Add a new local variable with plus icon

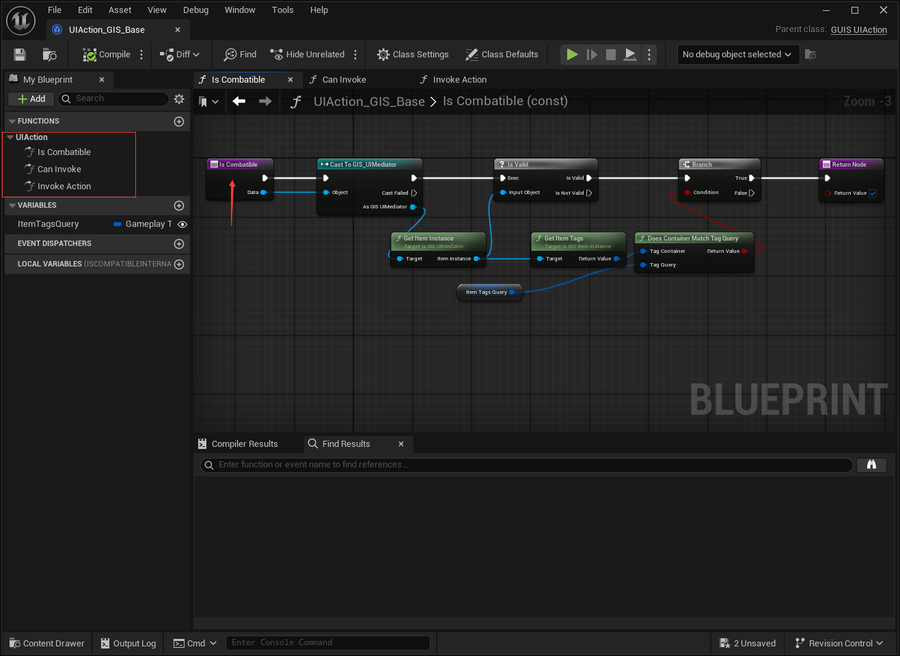point(179,265)
